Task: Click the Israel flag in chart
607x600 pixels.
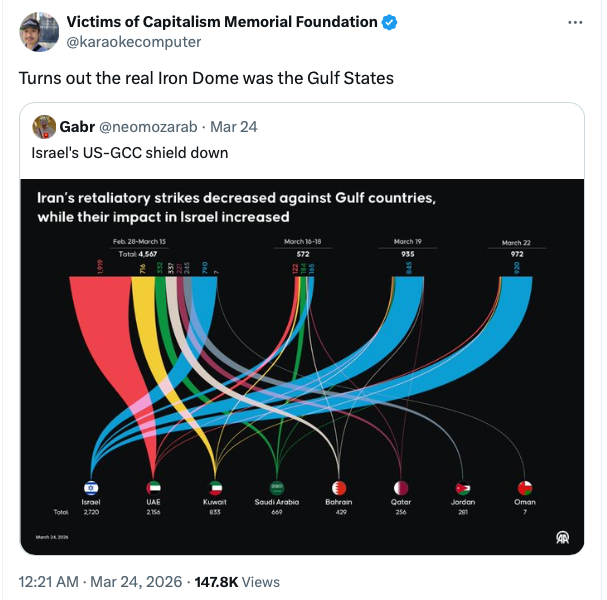Action: (x=91, y=488)
